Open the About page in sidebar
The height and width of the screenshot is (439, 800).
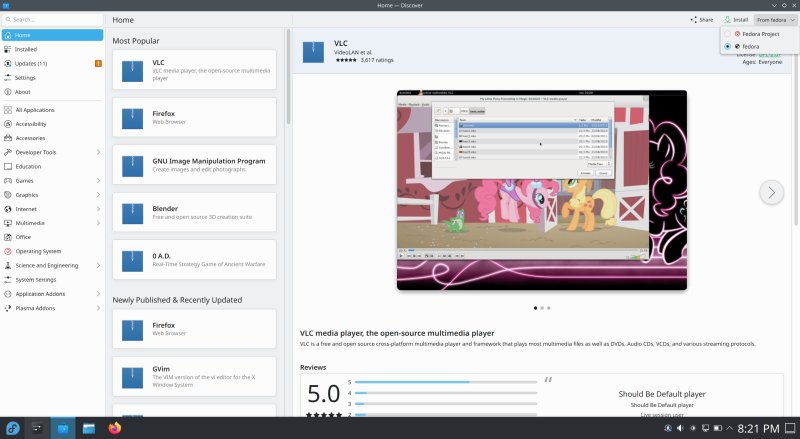tap(23, 92)
